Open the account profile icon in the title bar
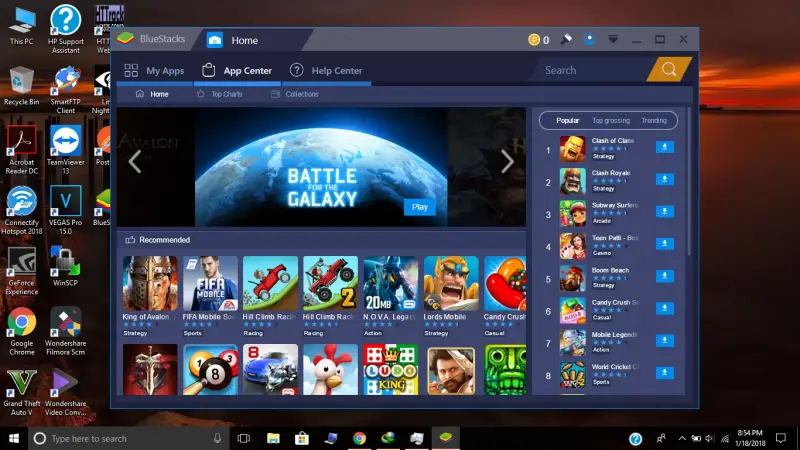The image size is (800, 450). [590, 39]
